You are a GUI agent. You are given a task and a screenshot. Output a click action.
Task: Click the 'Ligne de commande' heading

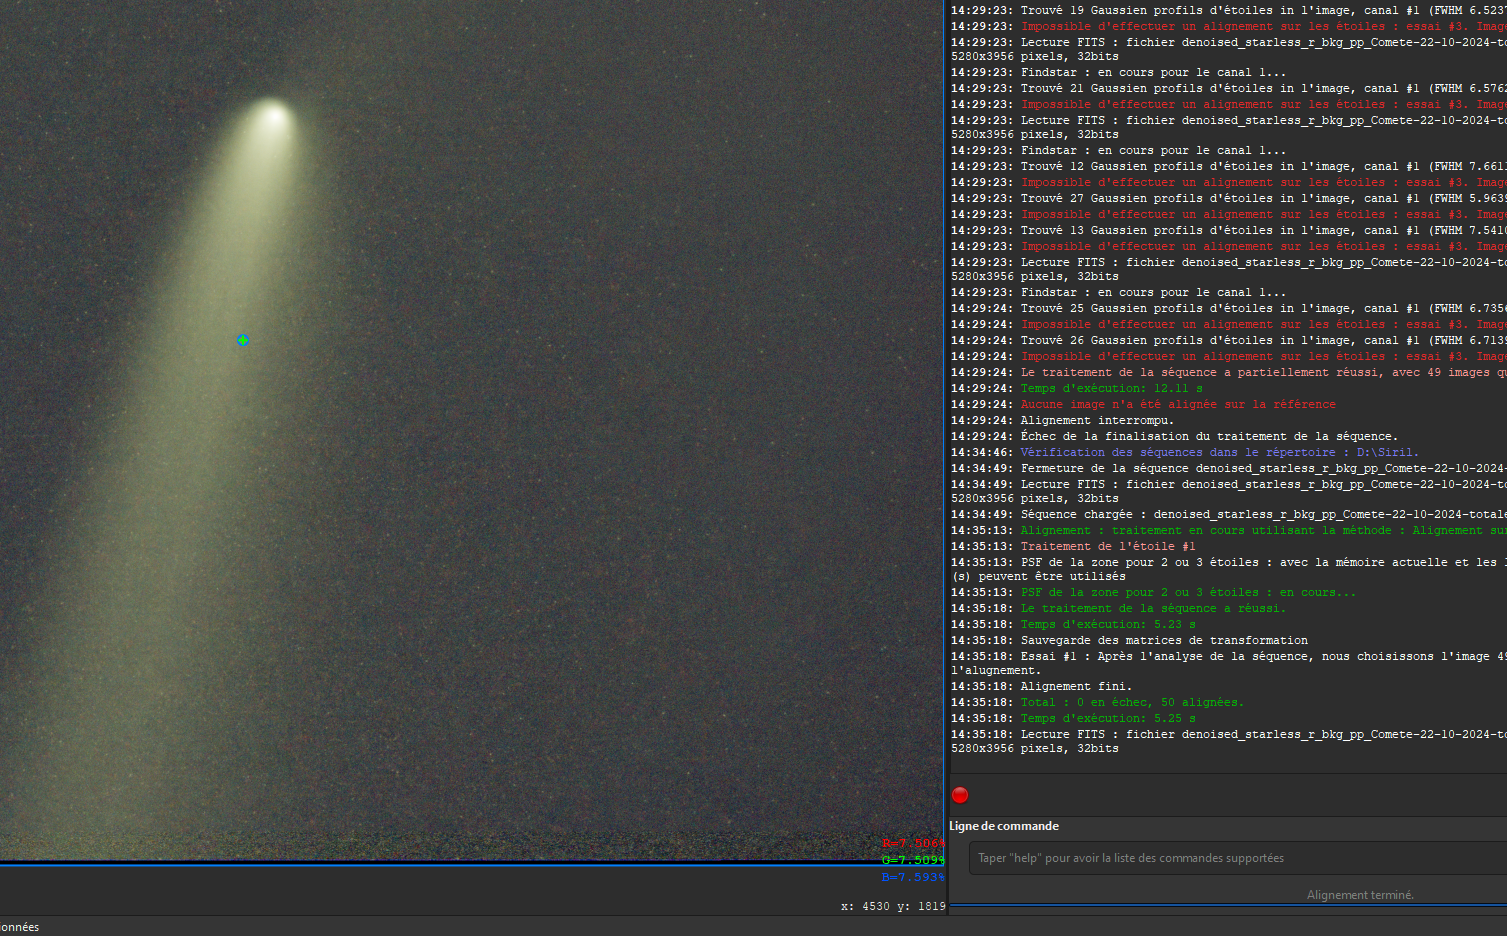tap(1004, 826)
